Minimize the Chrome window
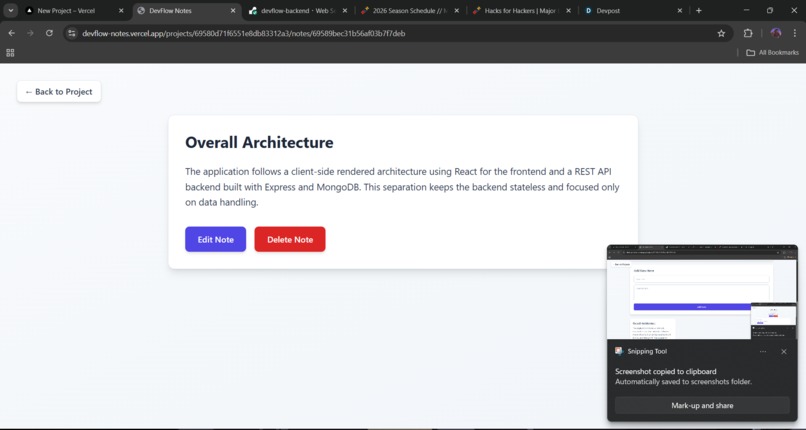Image resolution: width=806 pixels, height=430 pixels. pyautogui.click(x=746, y=10)
